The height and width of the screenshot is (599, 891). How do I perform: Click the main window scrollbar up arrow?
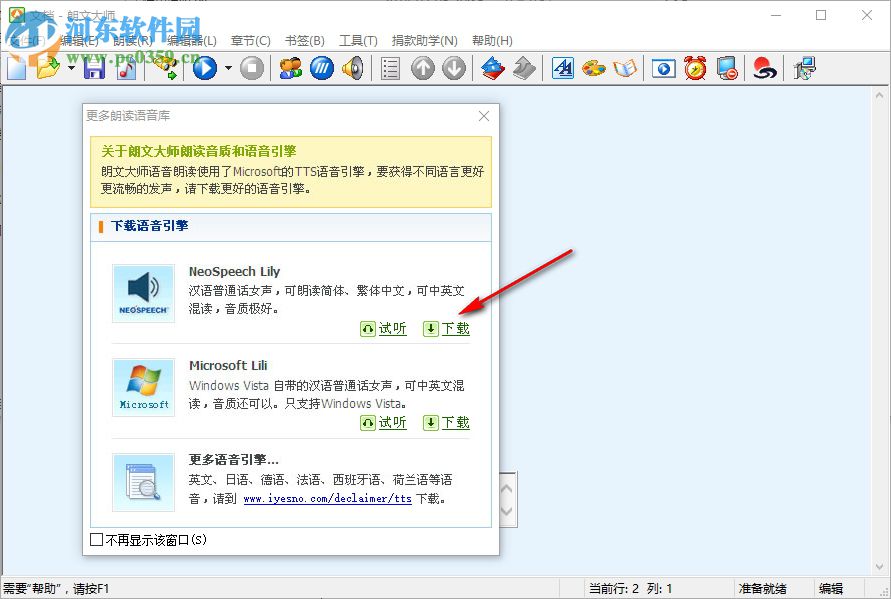click(880, 96)
